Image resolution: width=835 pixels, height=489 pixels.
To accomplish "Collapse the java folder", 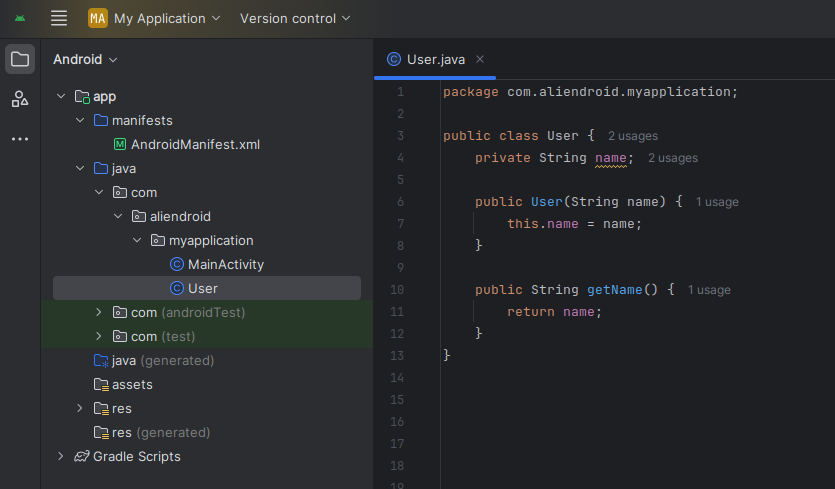I will pos(80,168).
